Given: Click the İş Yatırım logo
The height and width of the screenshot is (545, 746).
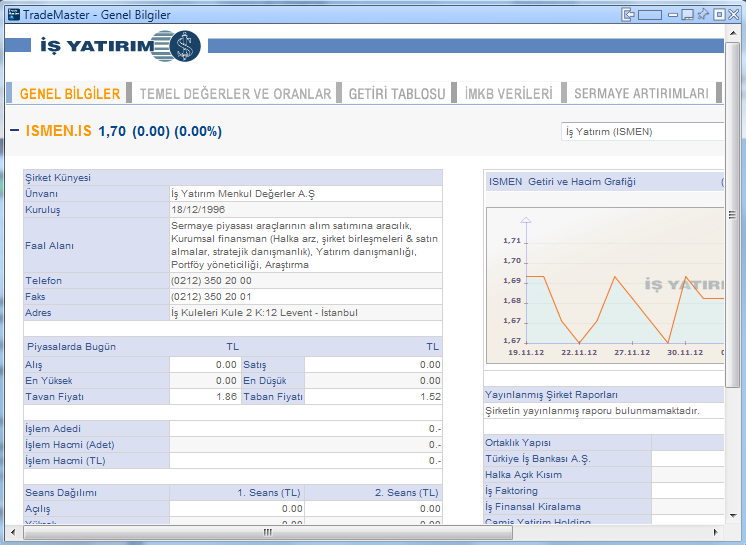Looking at the screenshot, I should (120, 46).
